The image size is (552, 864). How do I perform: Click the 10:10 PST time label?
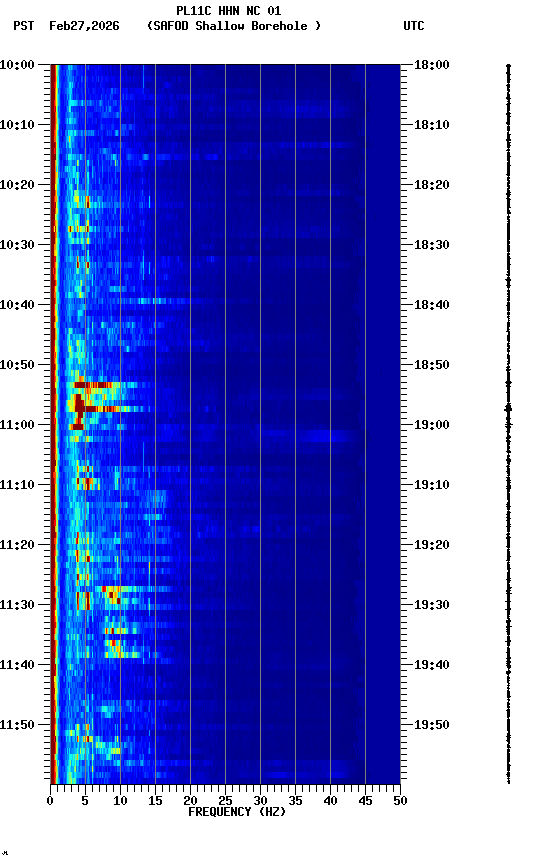point(17,125)
